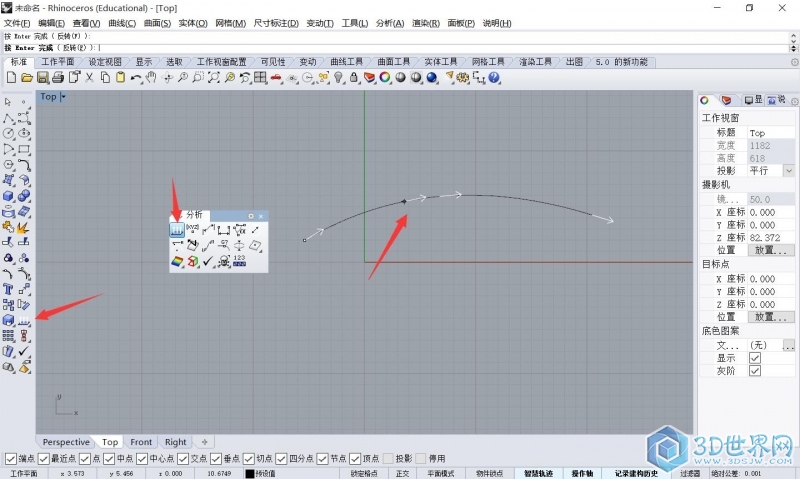Viewport: 800px width, 479px height.
Task: Open the 分析(A) menu
Action: [390, 23]
